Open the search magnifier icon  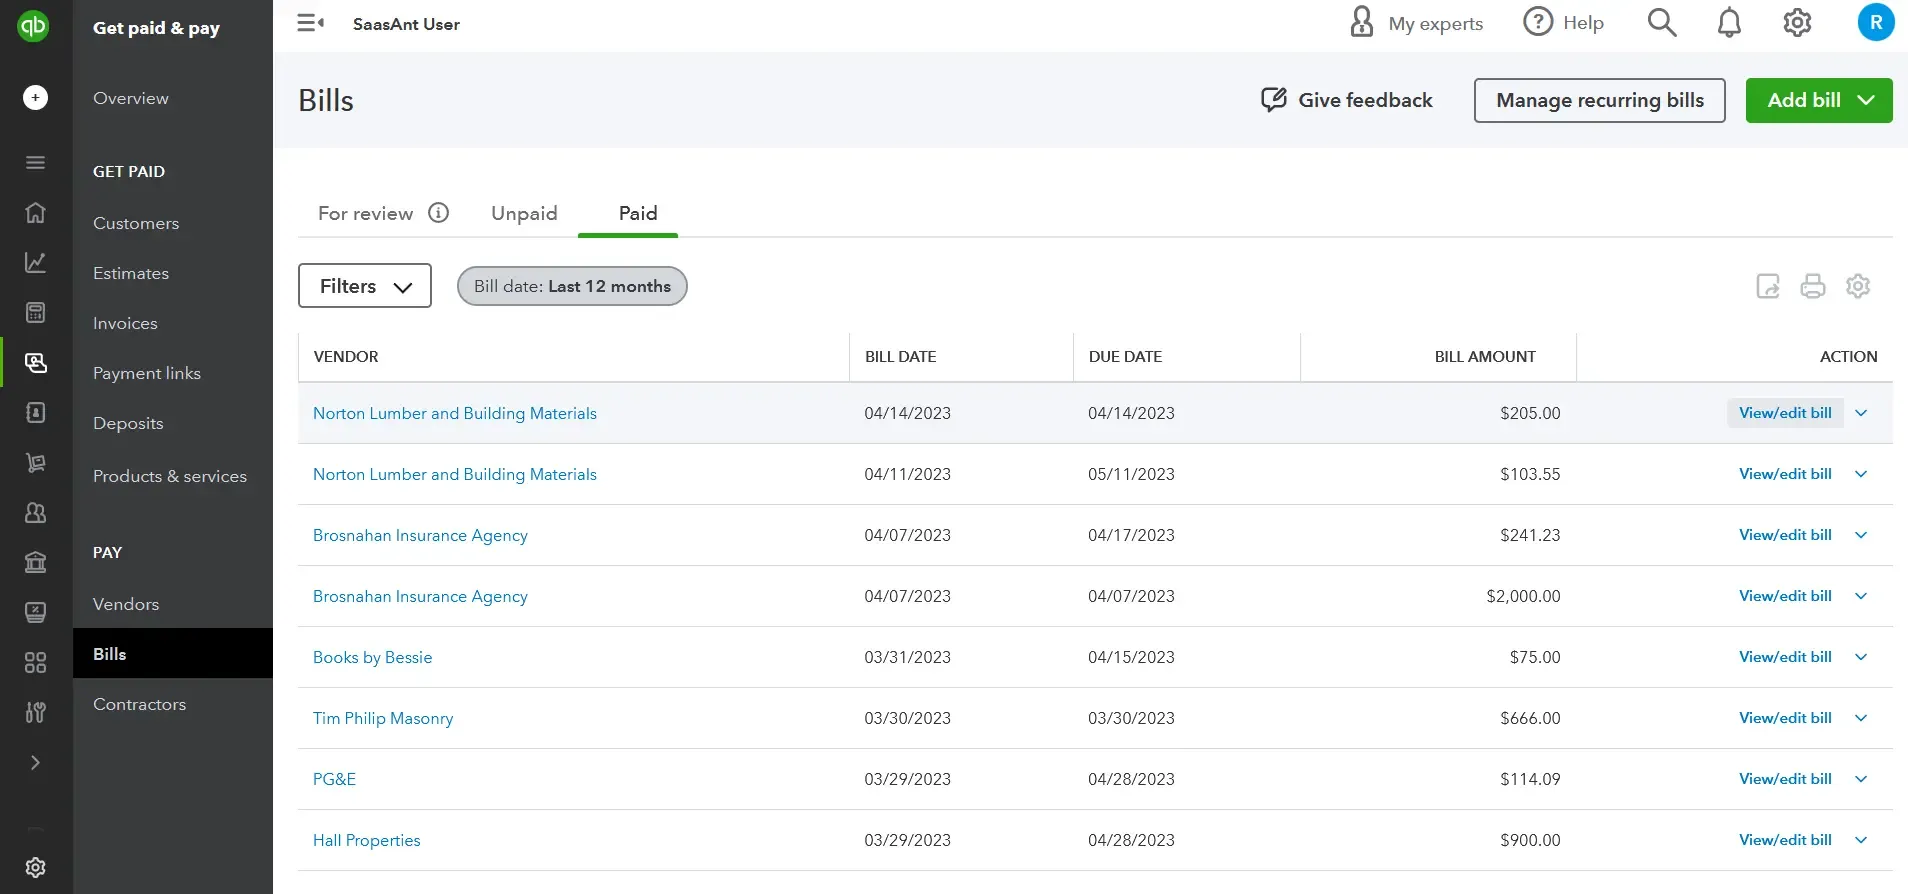[x=1662, y=22]
